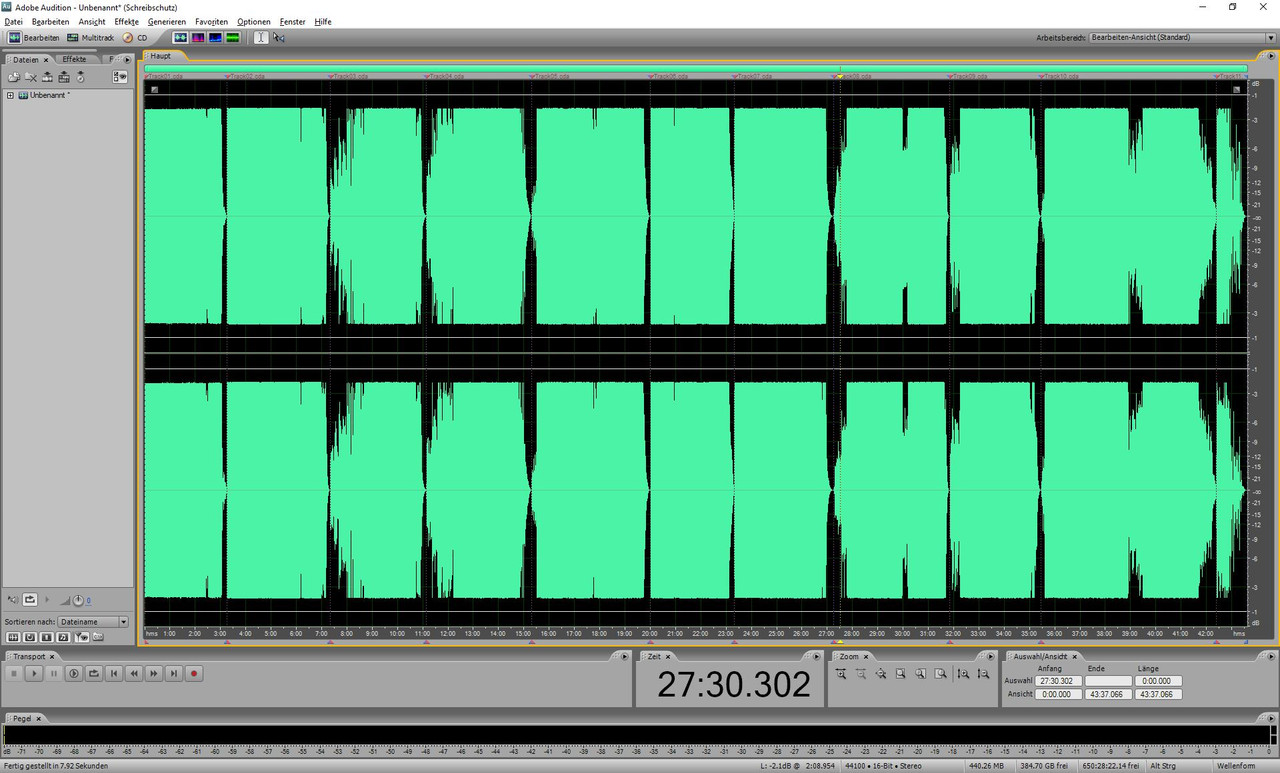This screenshot has height=773, width=1280.
Task: Open the Zoom panel flyout menu arrow
Action: (x=992, y=657)
